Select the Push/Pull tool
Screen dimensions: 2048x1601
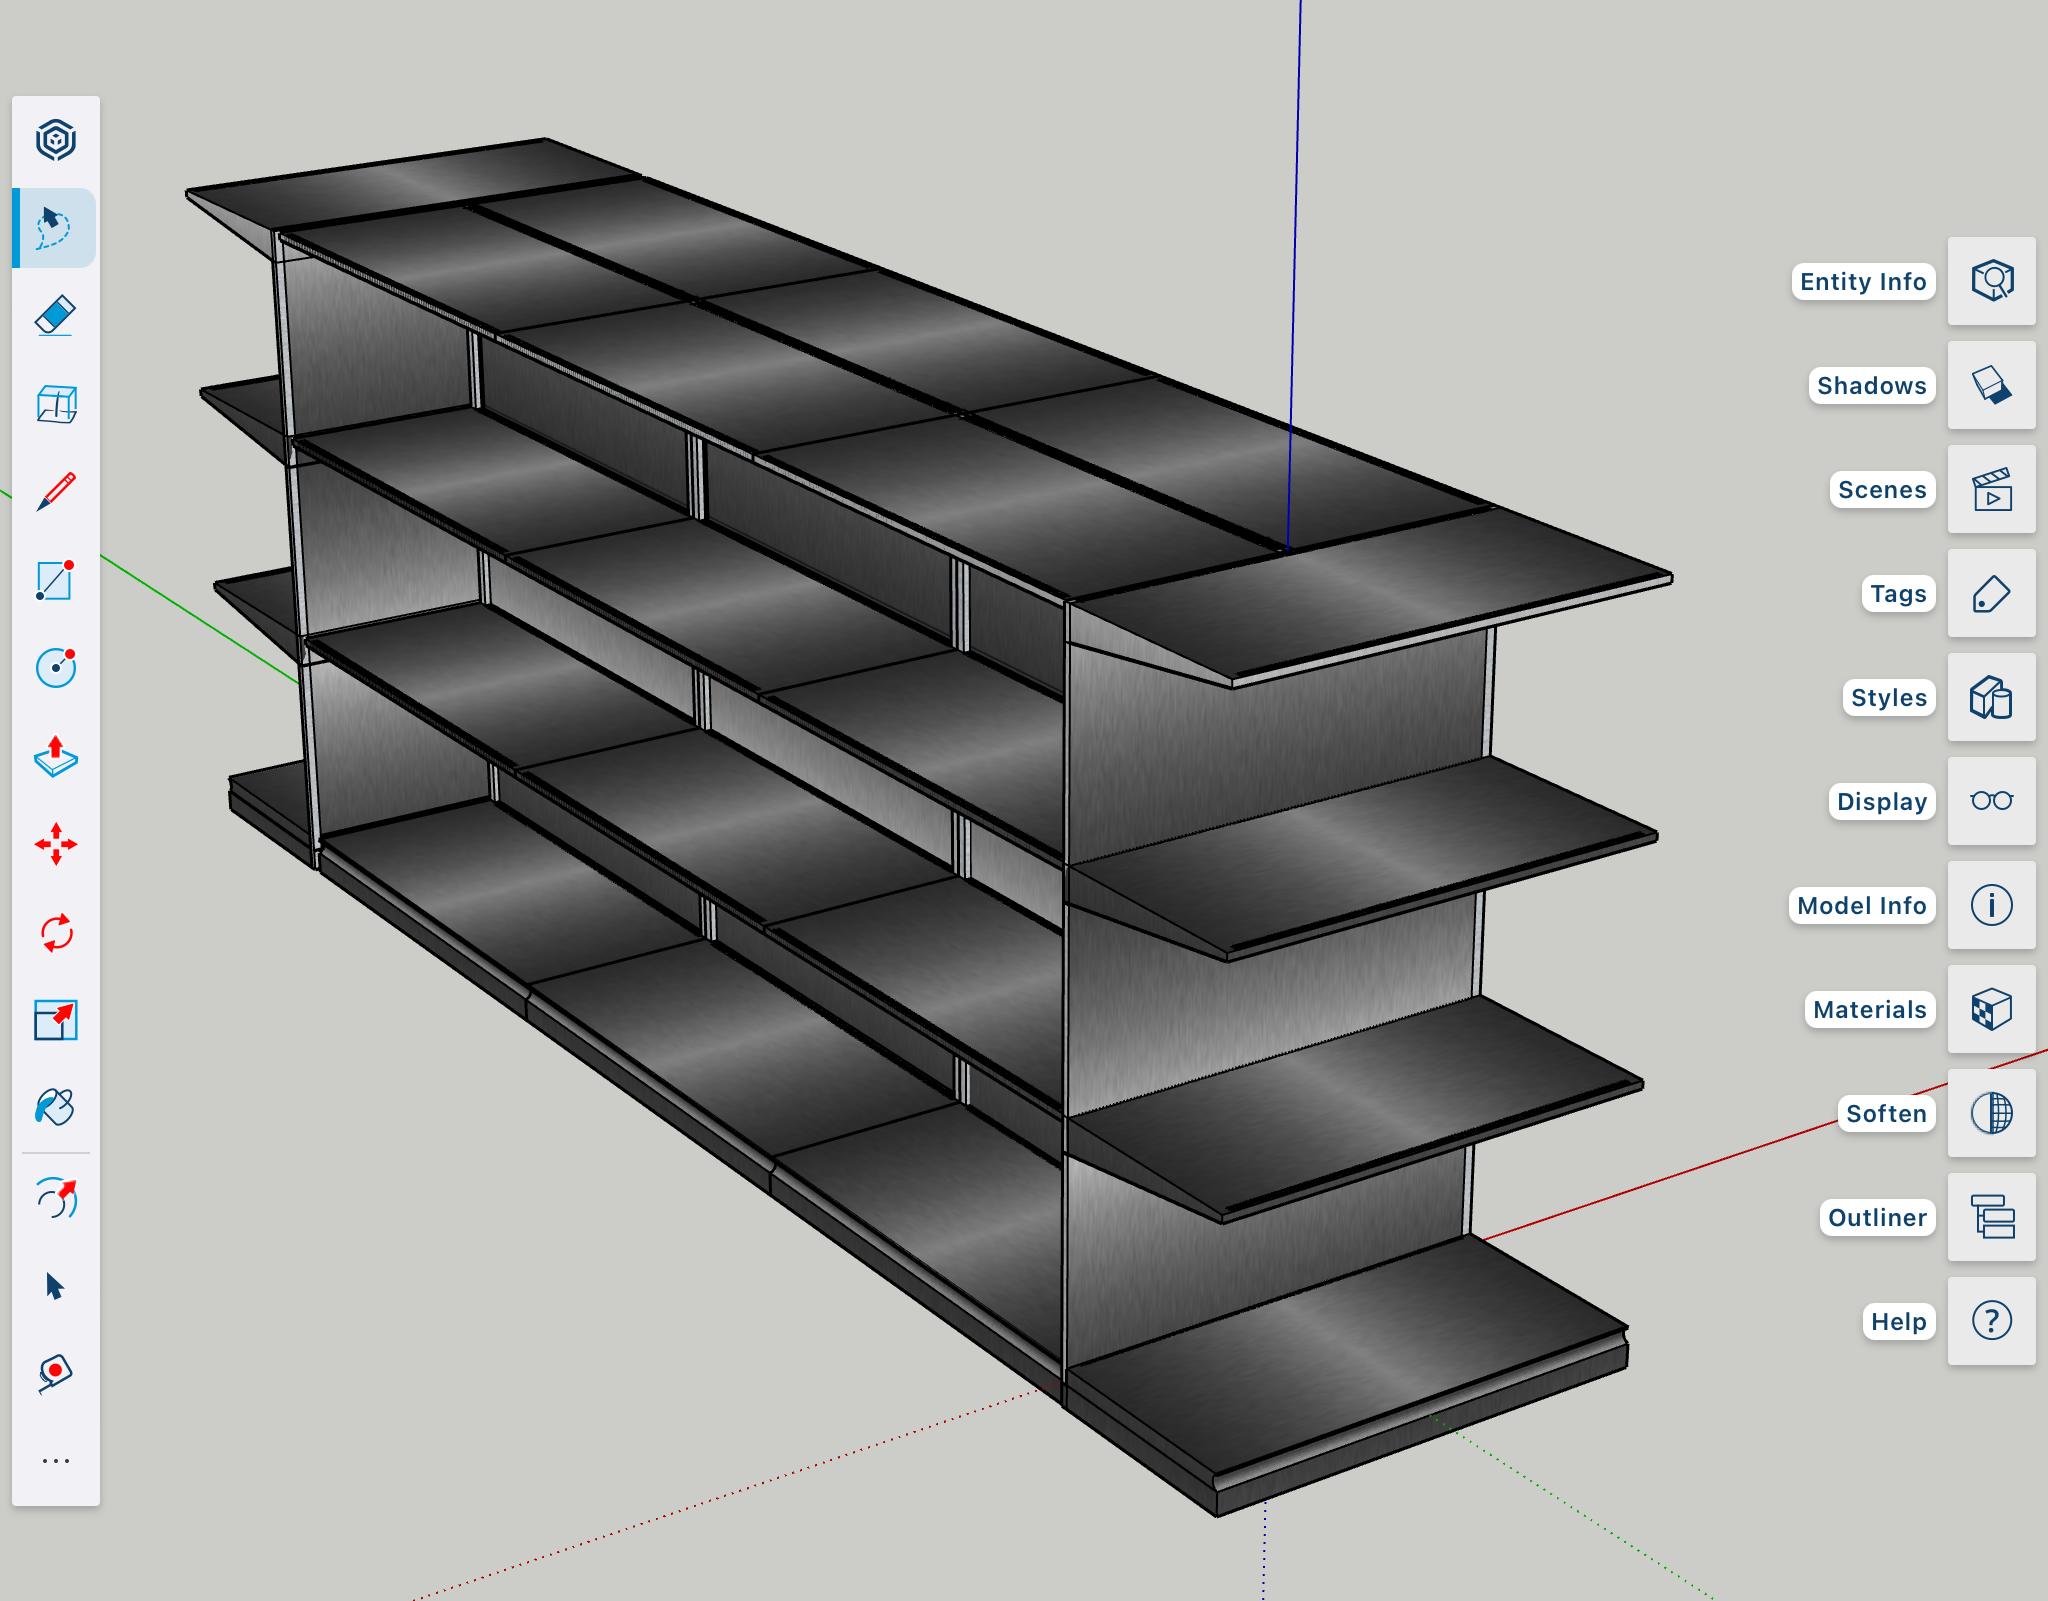55,757
